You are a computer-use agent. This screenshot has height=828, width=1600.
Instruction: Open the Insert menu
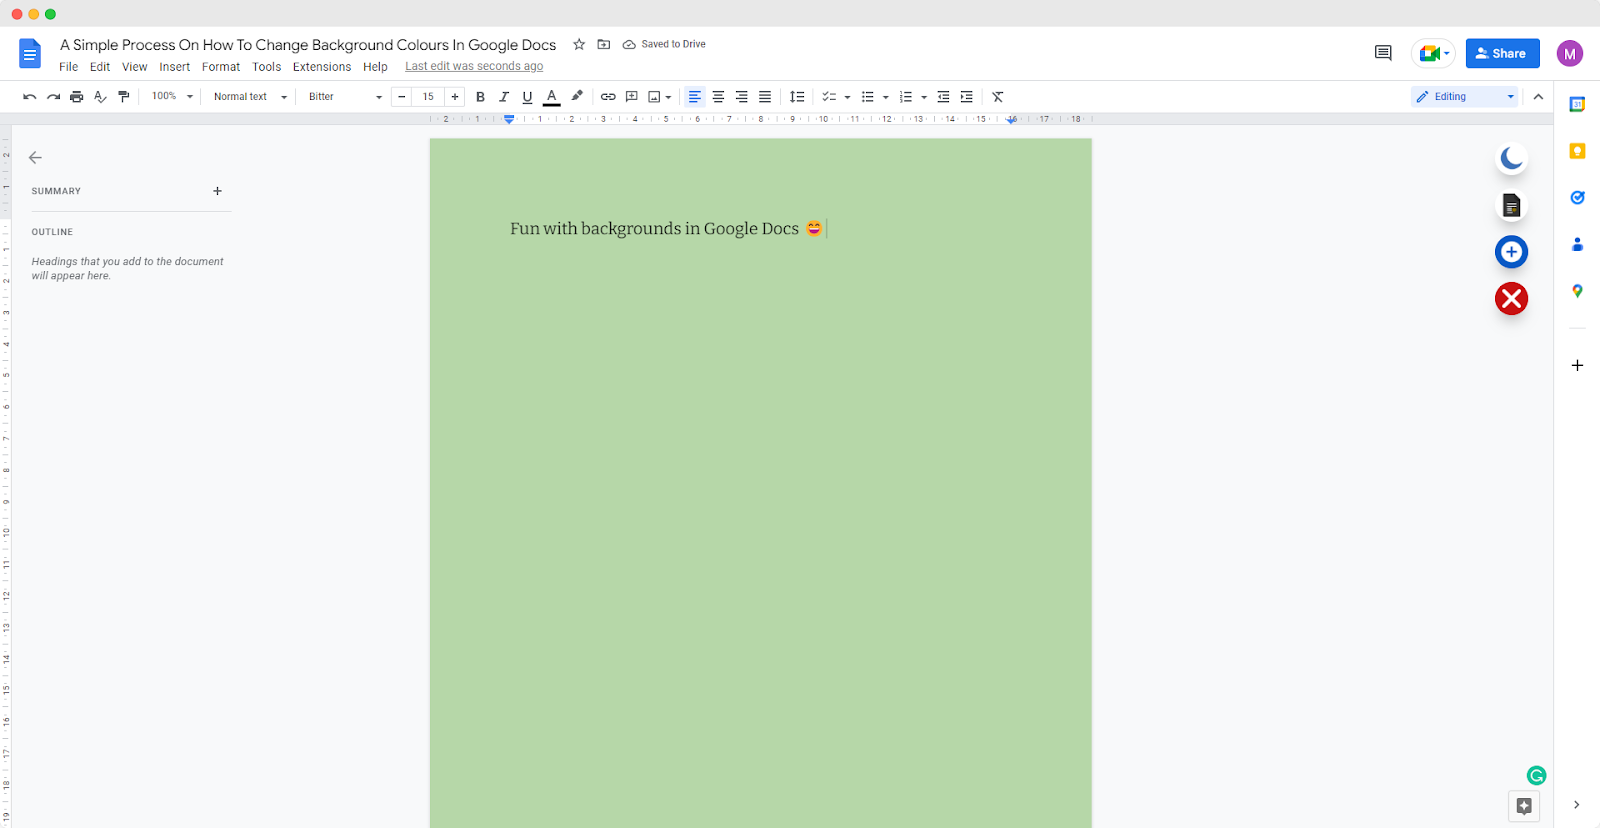(x=175, y=67)
